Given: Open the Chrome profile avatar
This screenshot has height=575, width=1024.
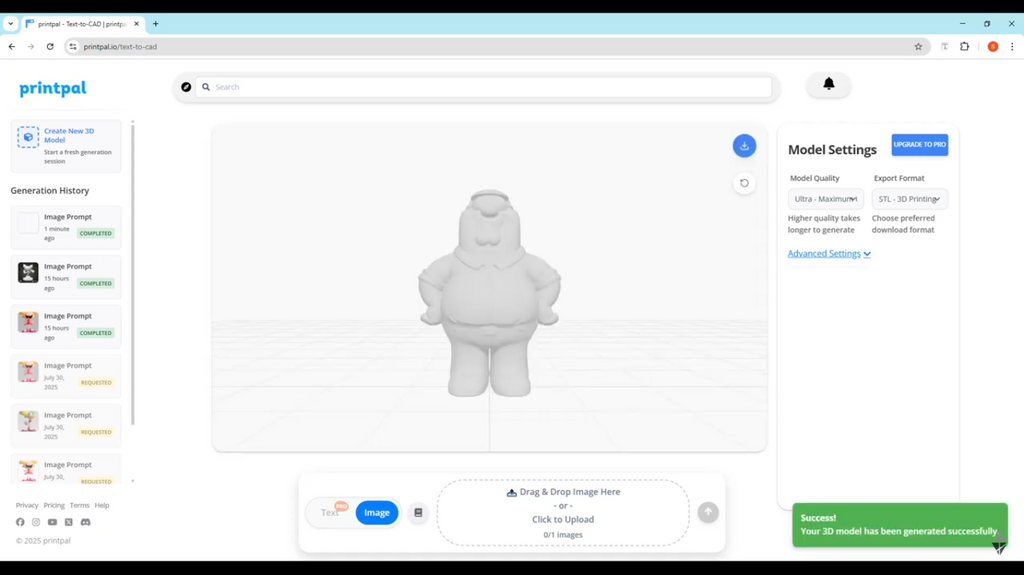Looking at the screenshot, I should (993, 46).
